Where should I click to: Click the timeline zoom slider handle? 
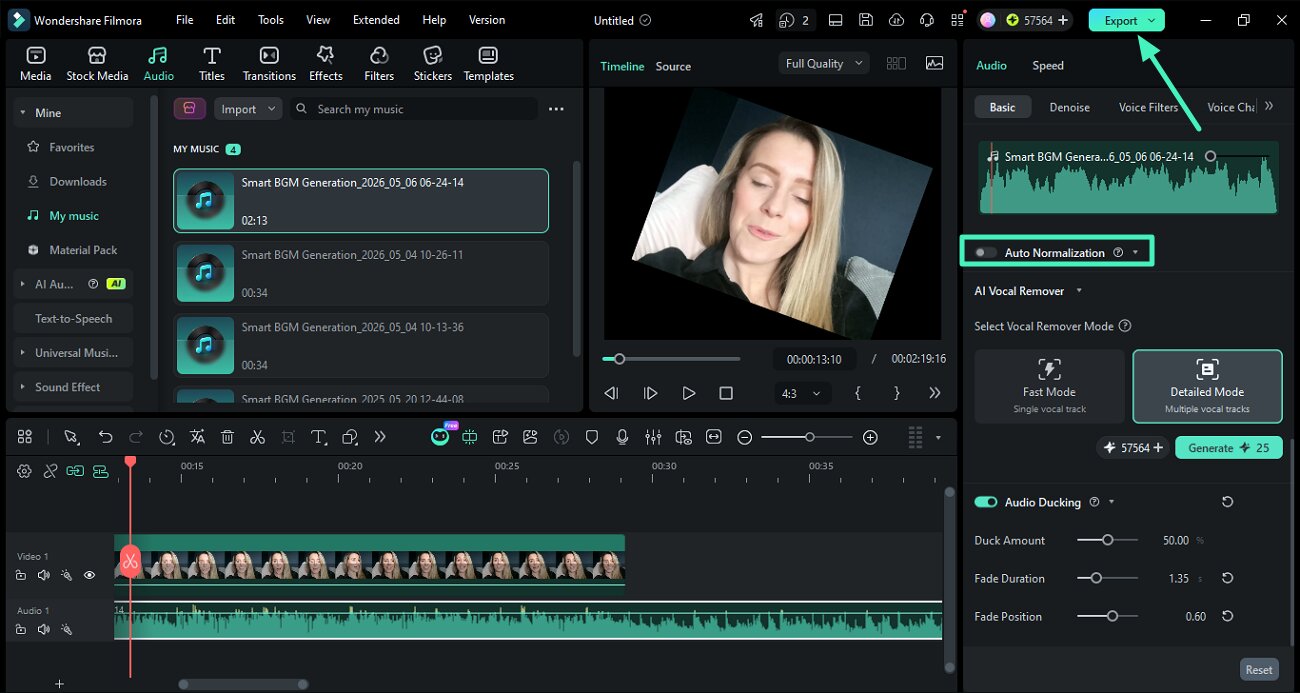click(x=810, y=437)
